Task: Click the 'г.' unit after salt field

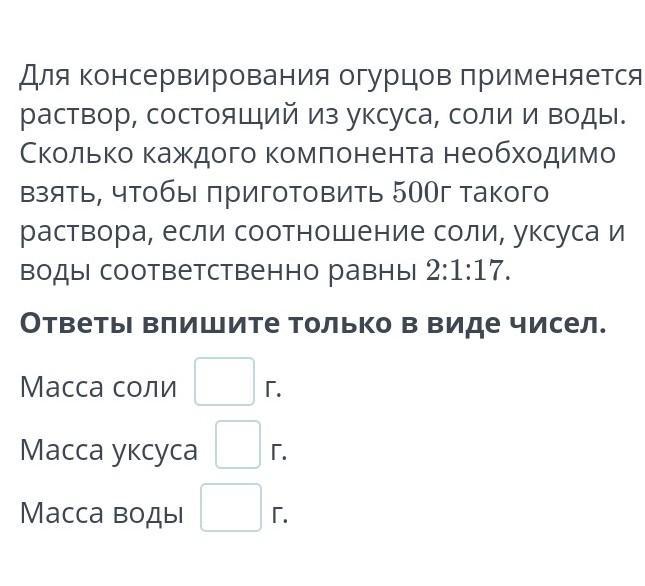Action: [x=274, y=388]
